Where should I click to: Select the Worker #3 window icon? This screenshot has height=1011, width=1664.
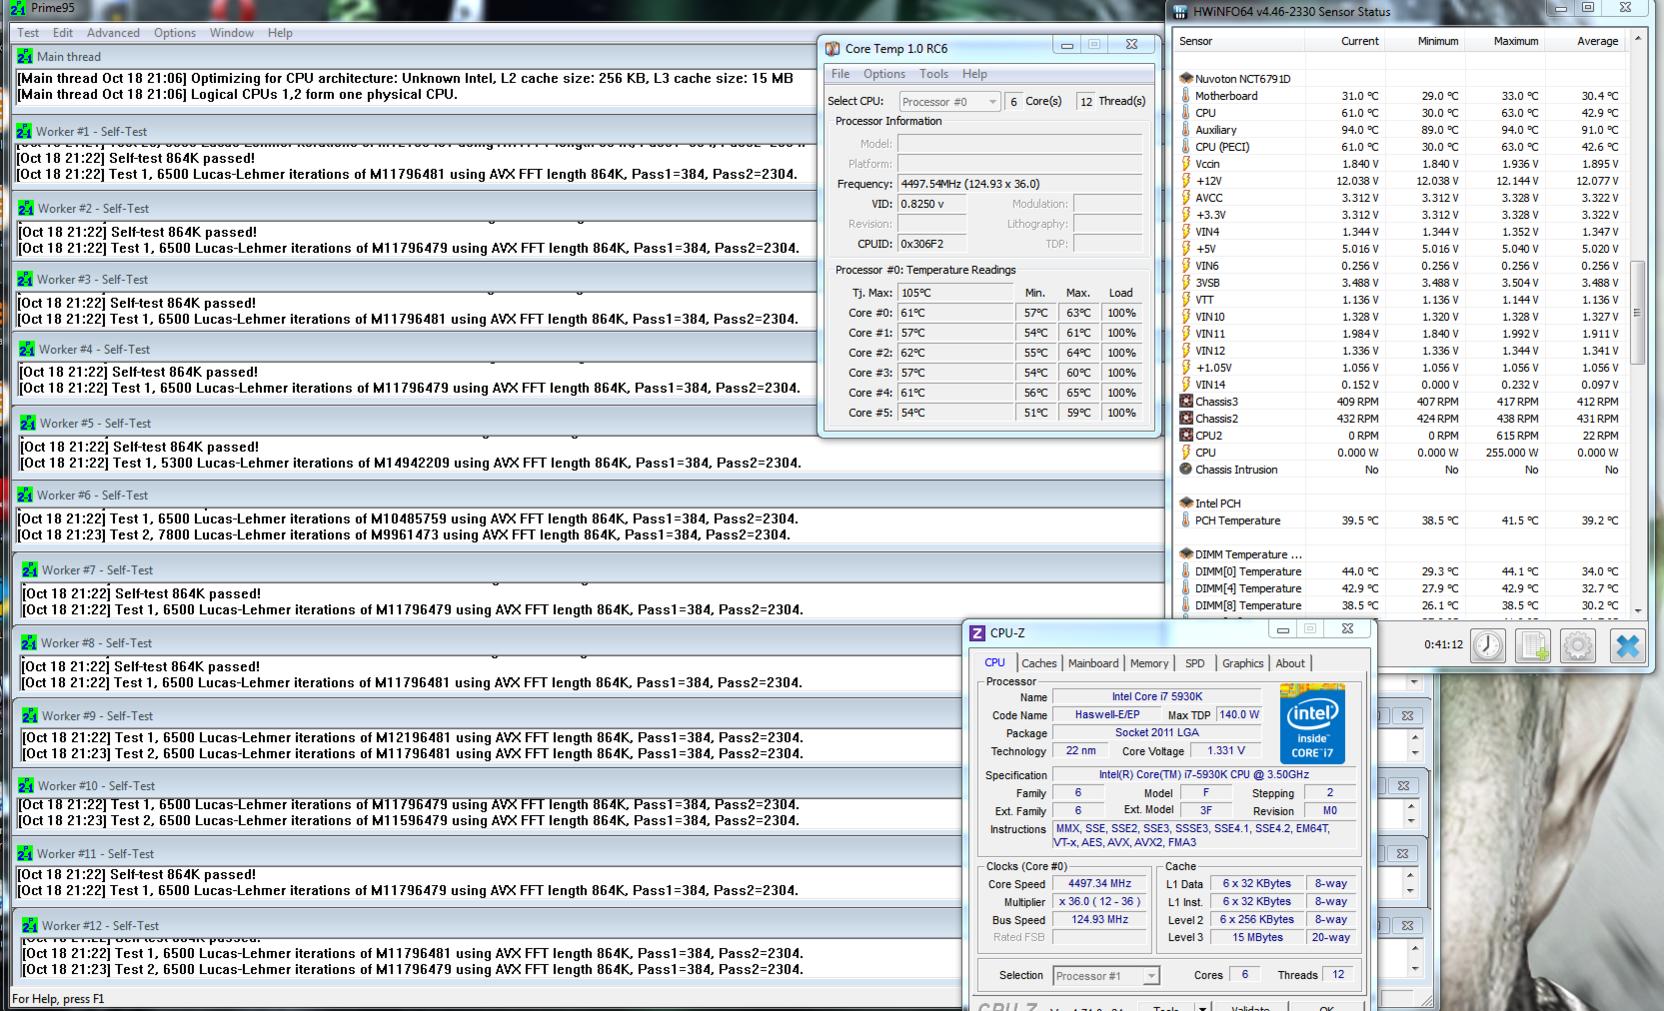coord(25,279)
